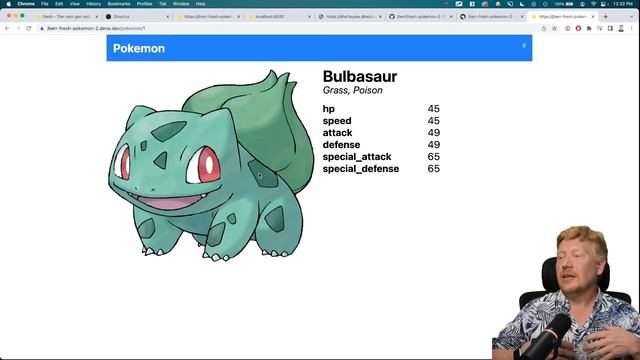Close the Directus tab
The image size is (640, 360).
coord(167,17)
